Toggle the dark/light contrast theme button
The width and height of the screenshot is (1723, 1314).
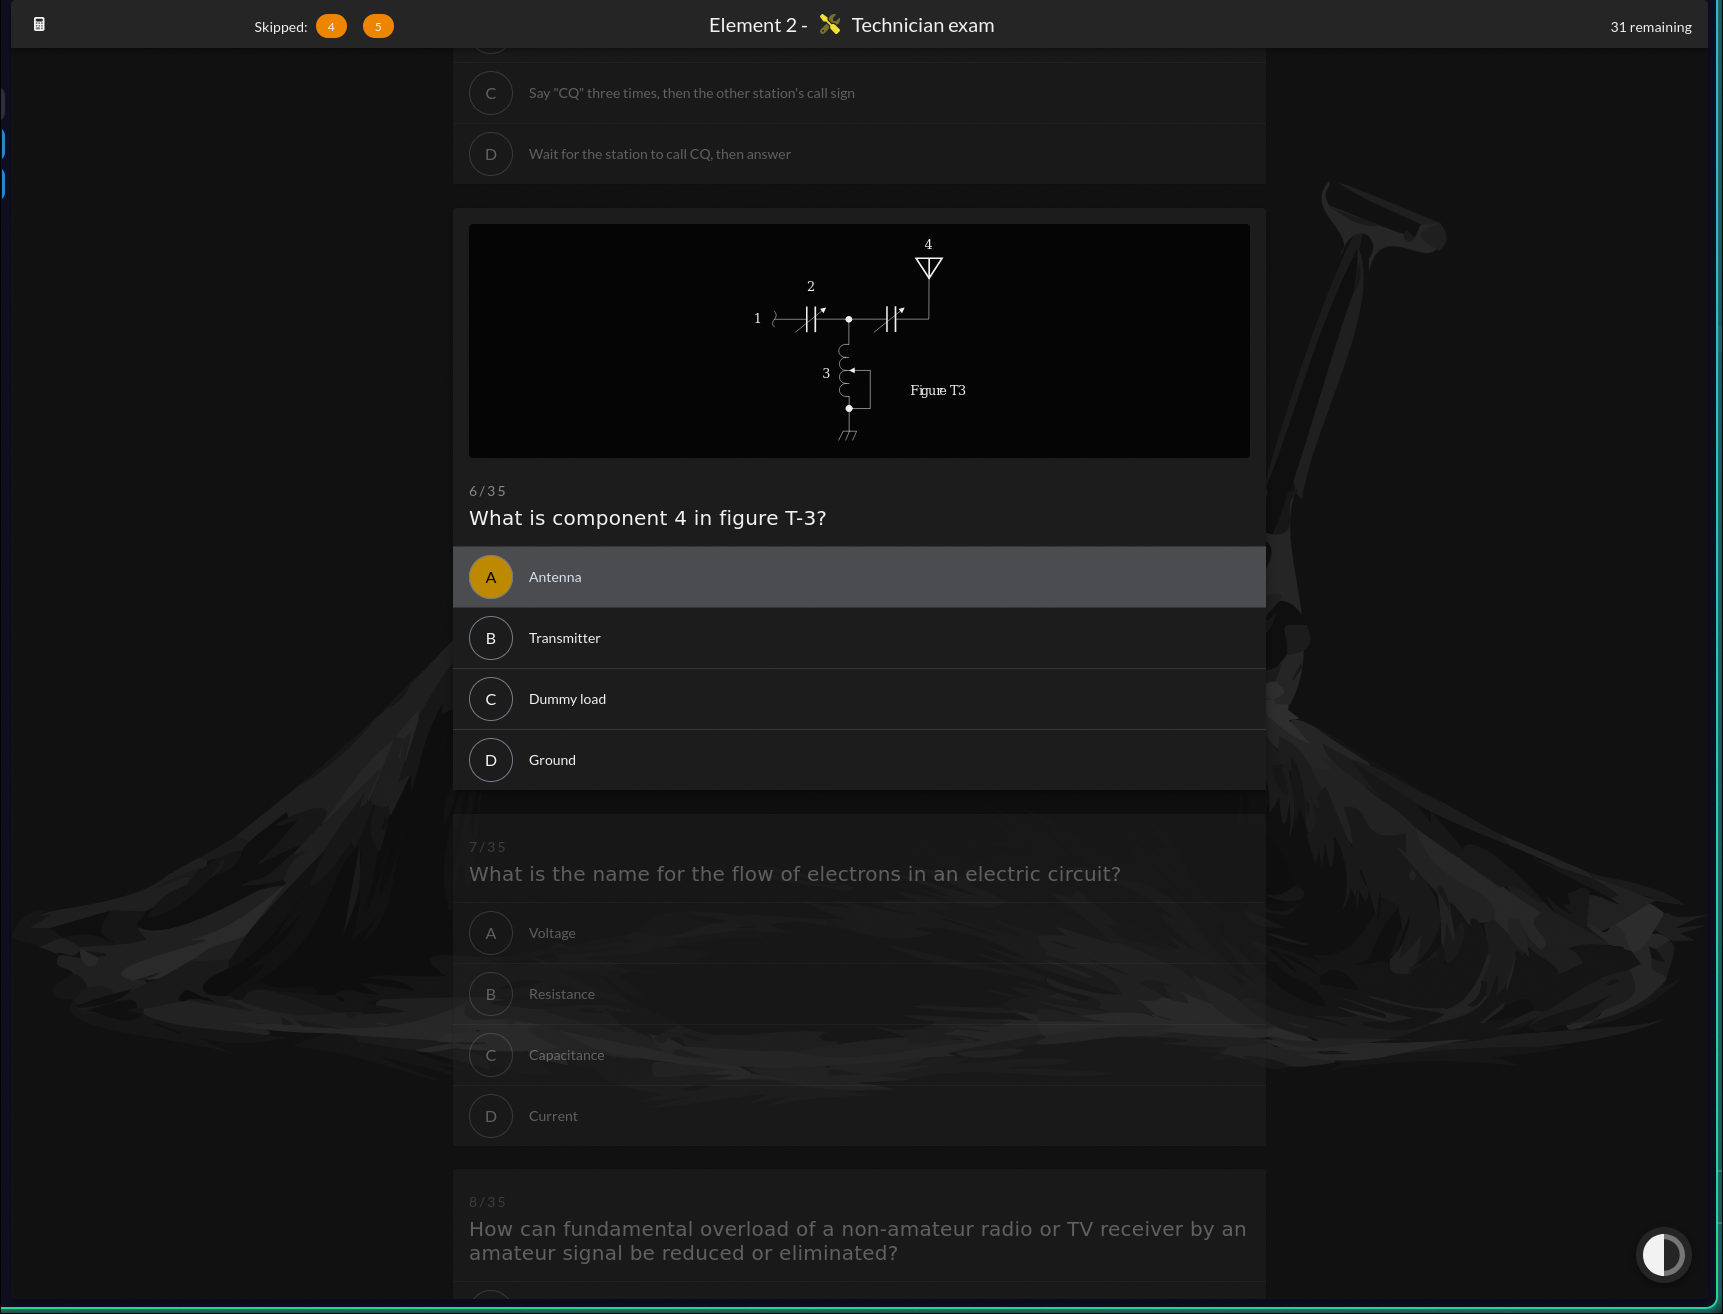click(1664, 1255)
